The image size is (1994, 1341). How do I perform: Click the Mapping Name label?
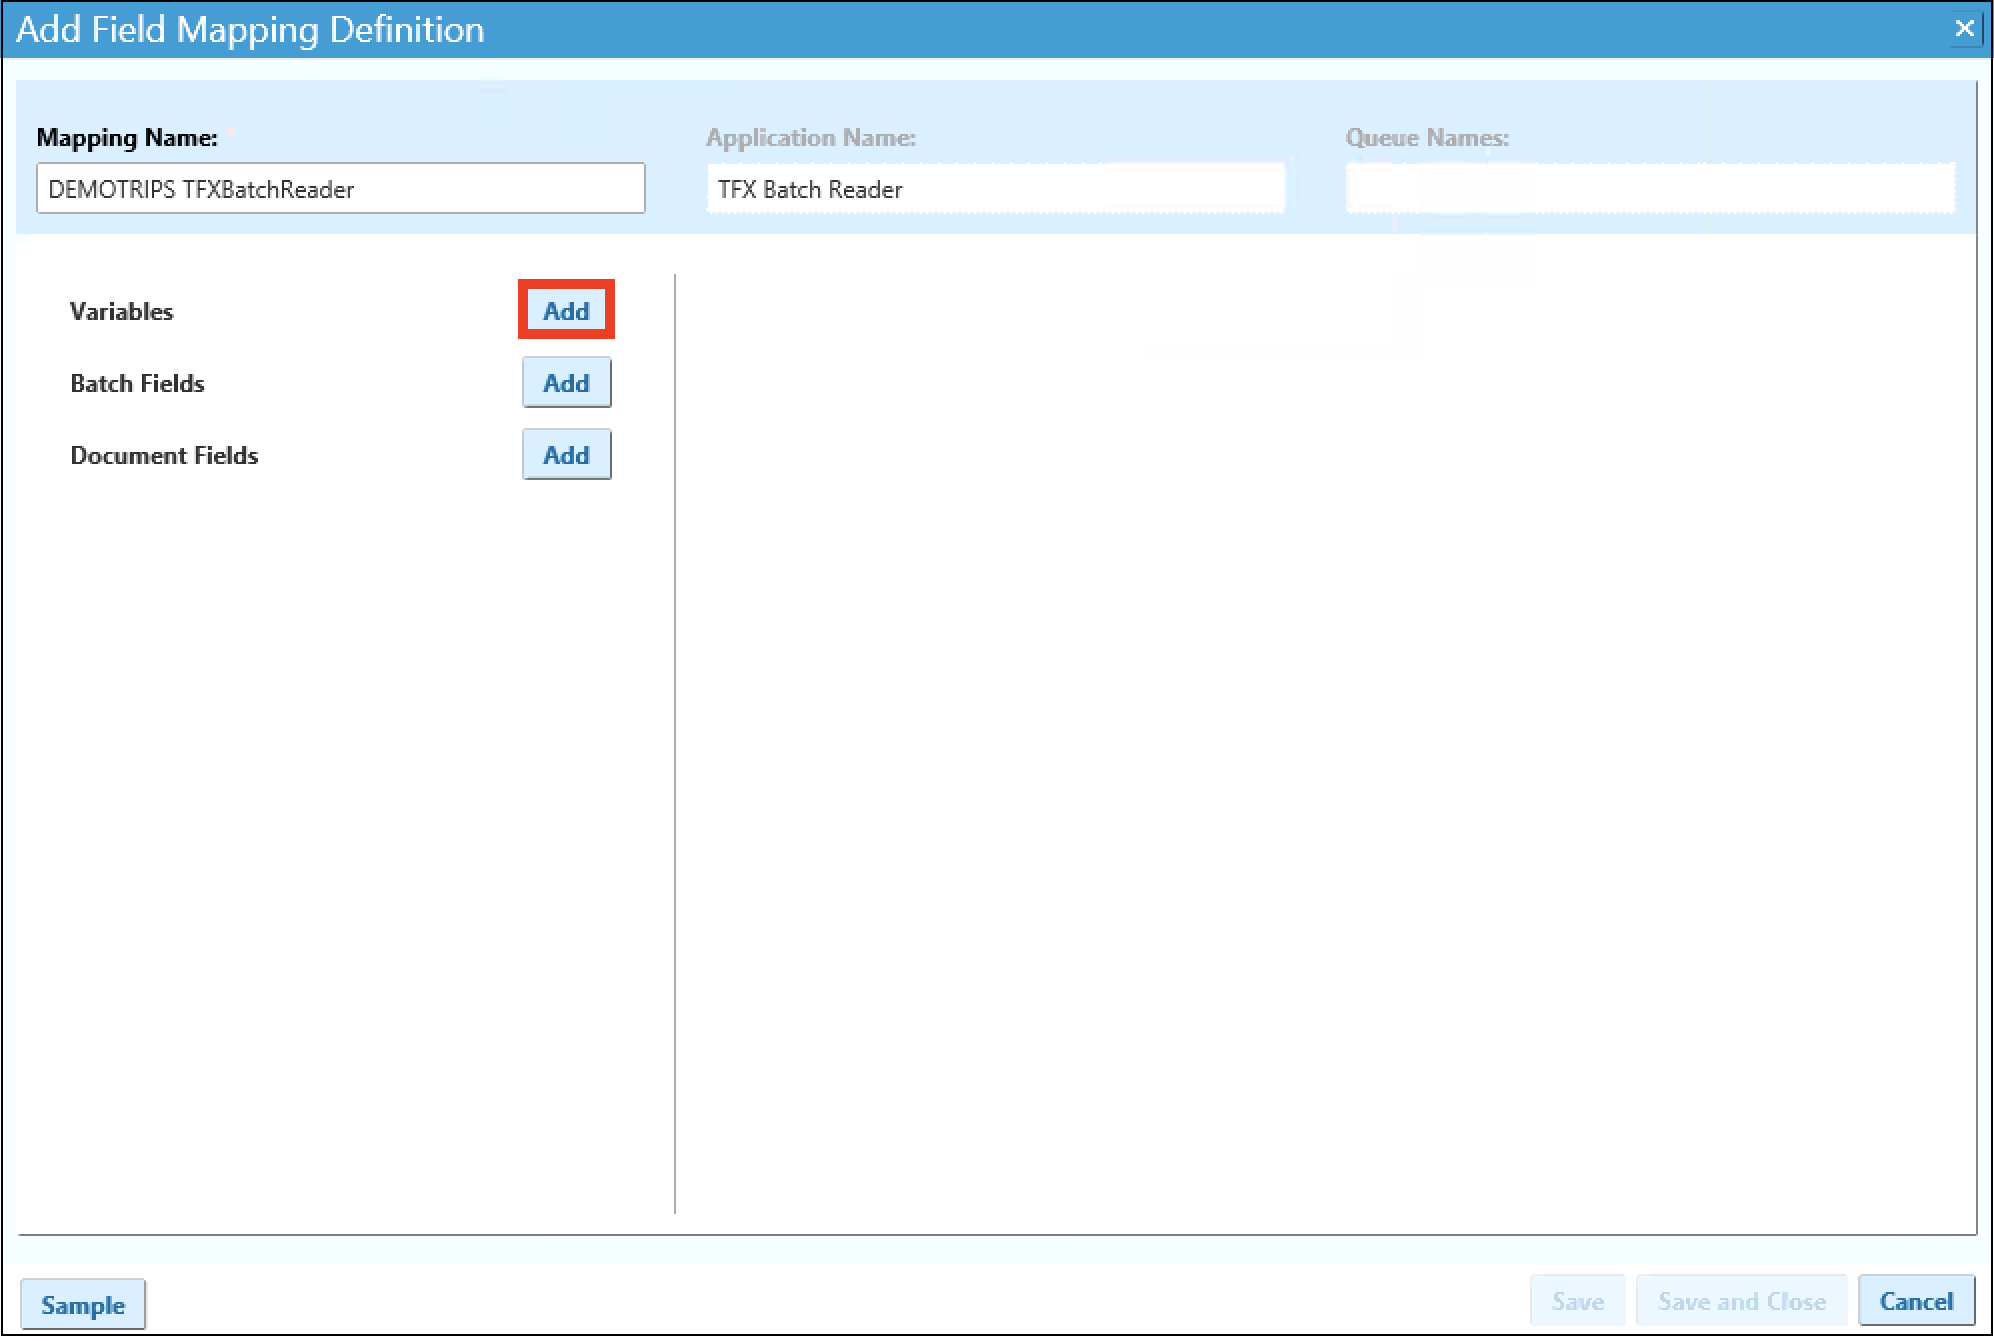point(127,138)
